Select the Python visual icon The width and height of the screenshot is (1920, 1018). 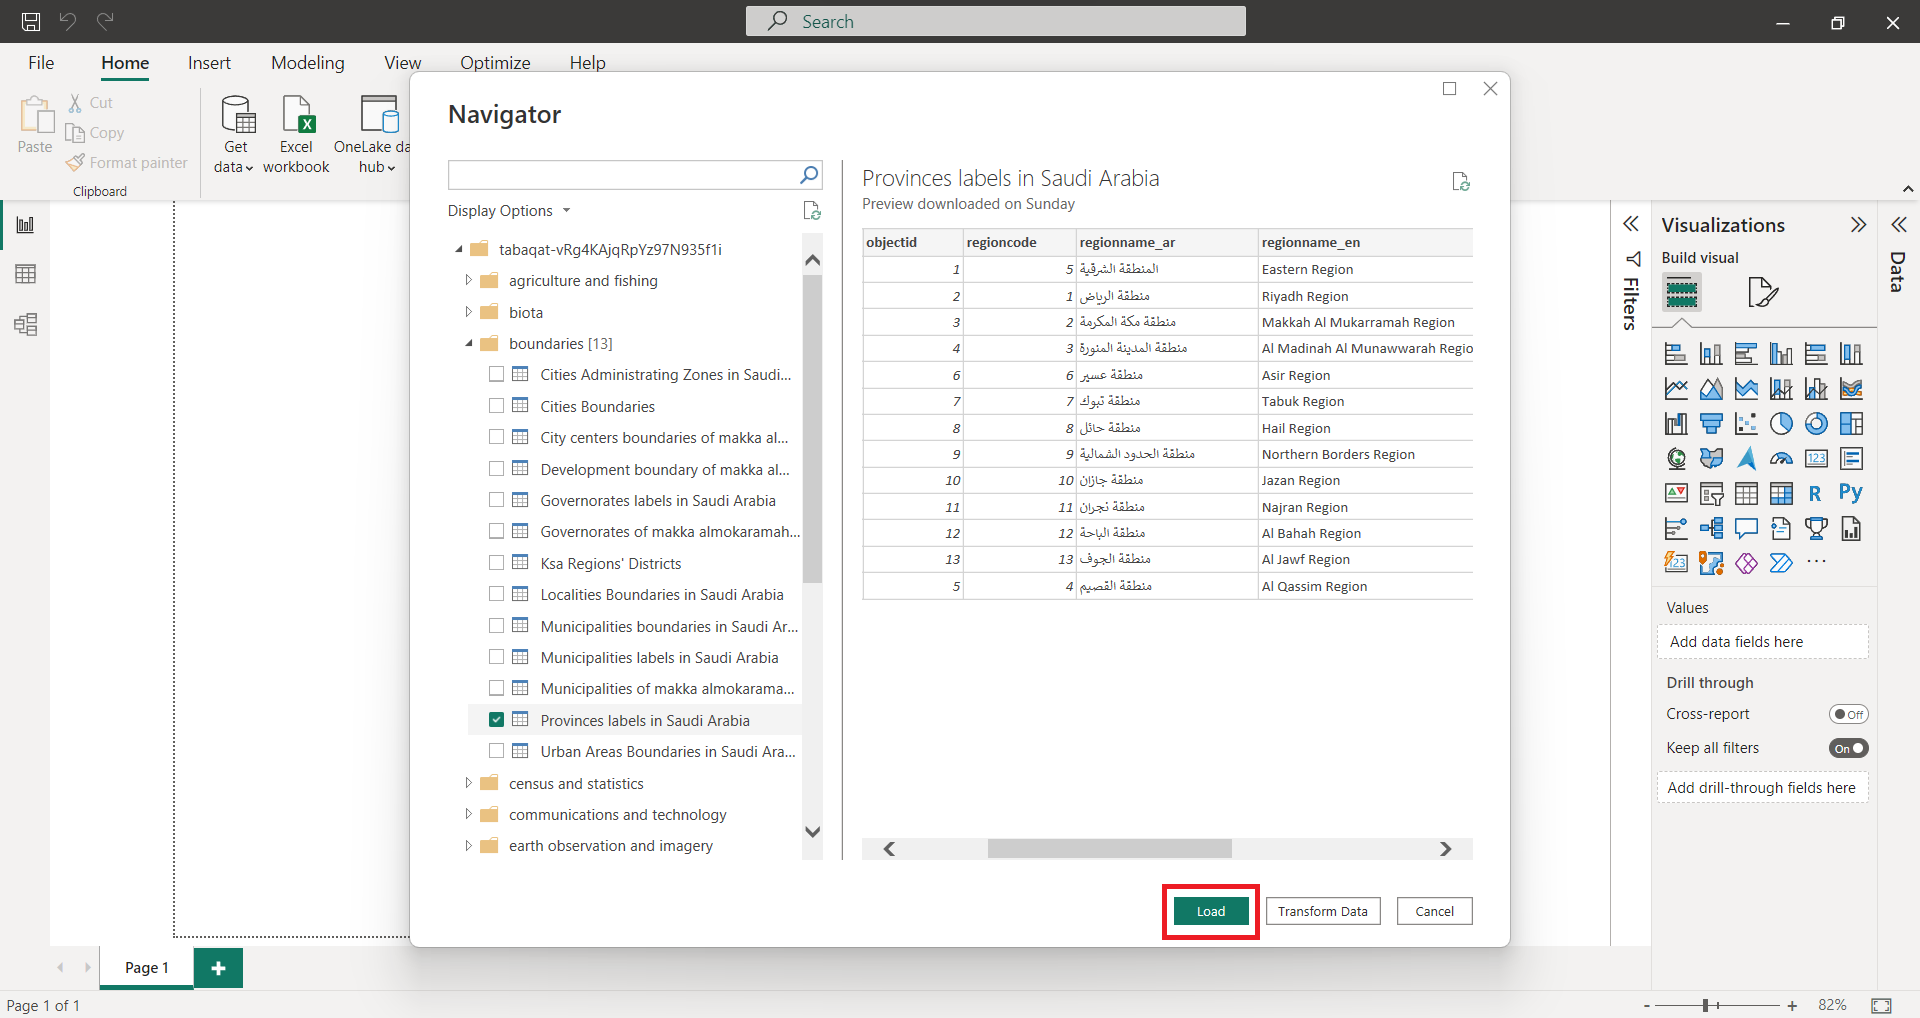1851,493
